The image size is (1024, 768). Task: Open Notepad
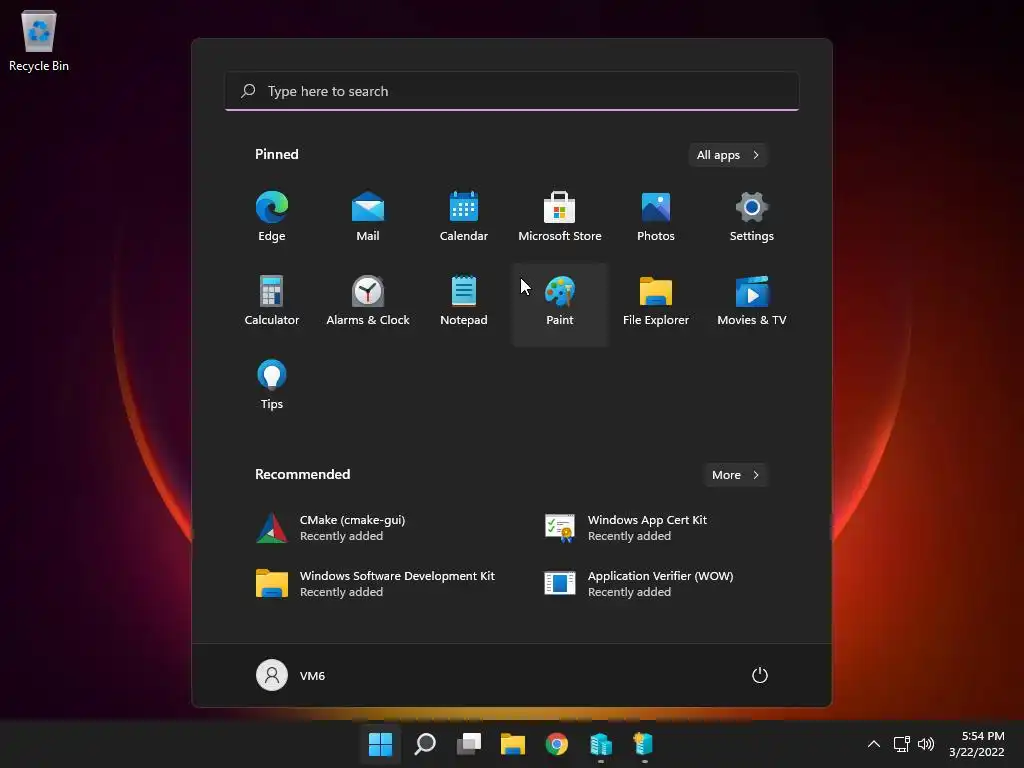pyautogui.click(x=464, y=301)
